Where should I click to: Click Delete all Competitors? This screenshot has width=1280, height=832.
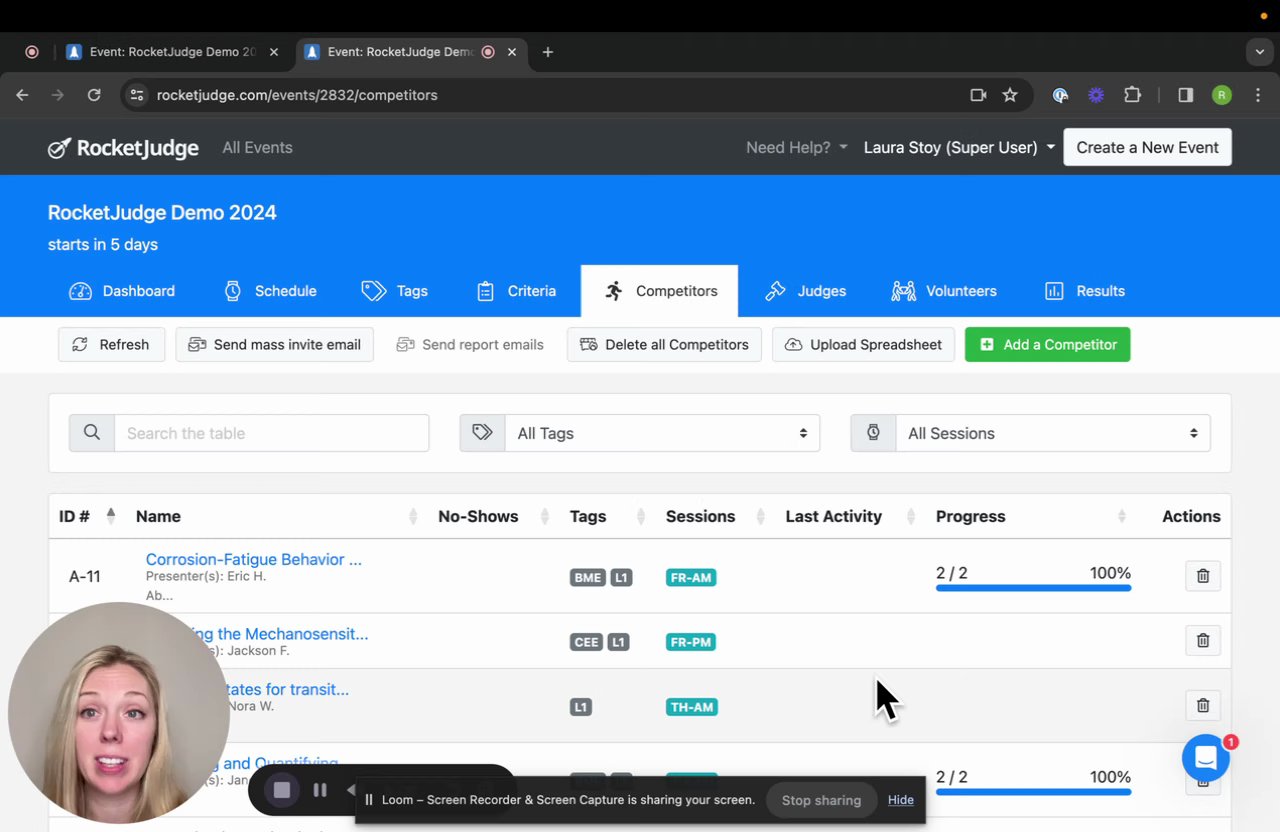click(x=664, y=345)
